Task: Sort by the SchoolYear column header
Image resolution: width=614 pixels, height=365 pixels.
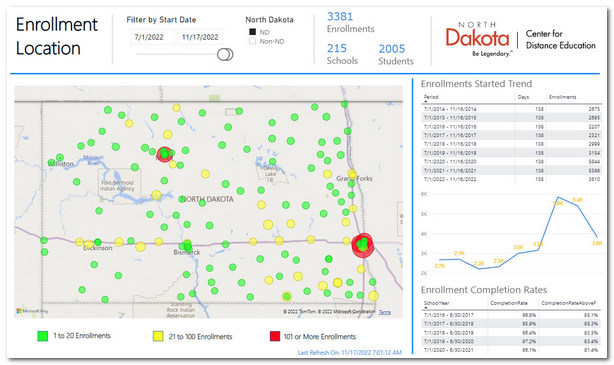Action: click(x=437, y=303)
